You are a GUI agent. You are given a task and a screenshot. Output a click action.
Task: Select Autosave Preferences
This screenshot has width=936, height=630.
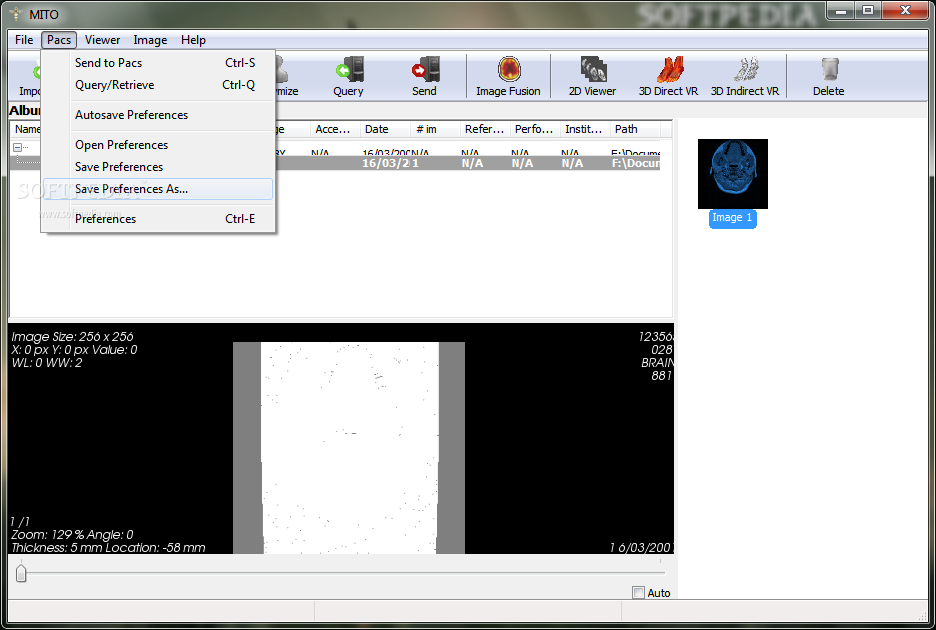coord(158,115)
